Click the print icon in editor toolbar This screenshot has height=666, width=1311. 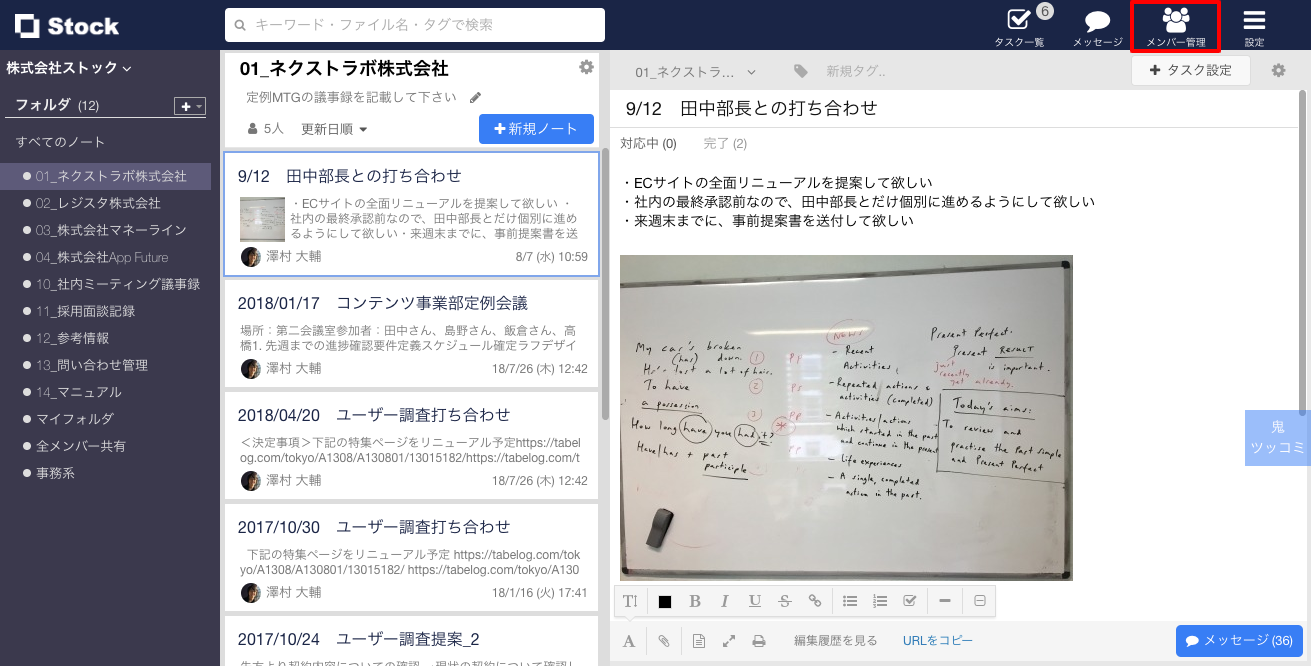coord(759,640)
